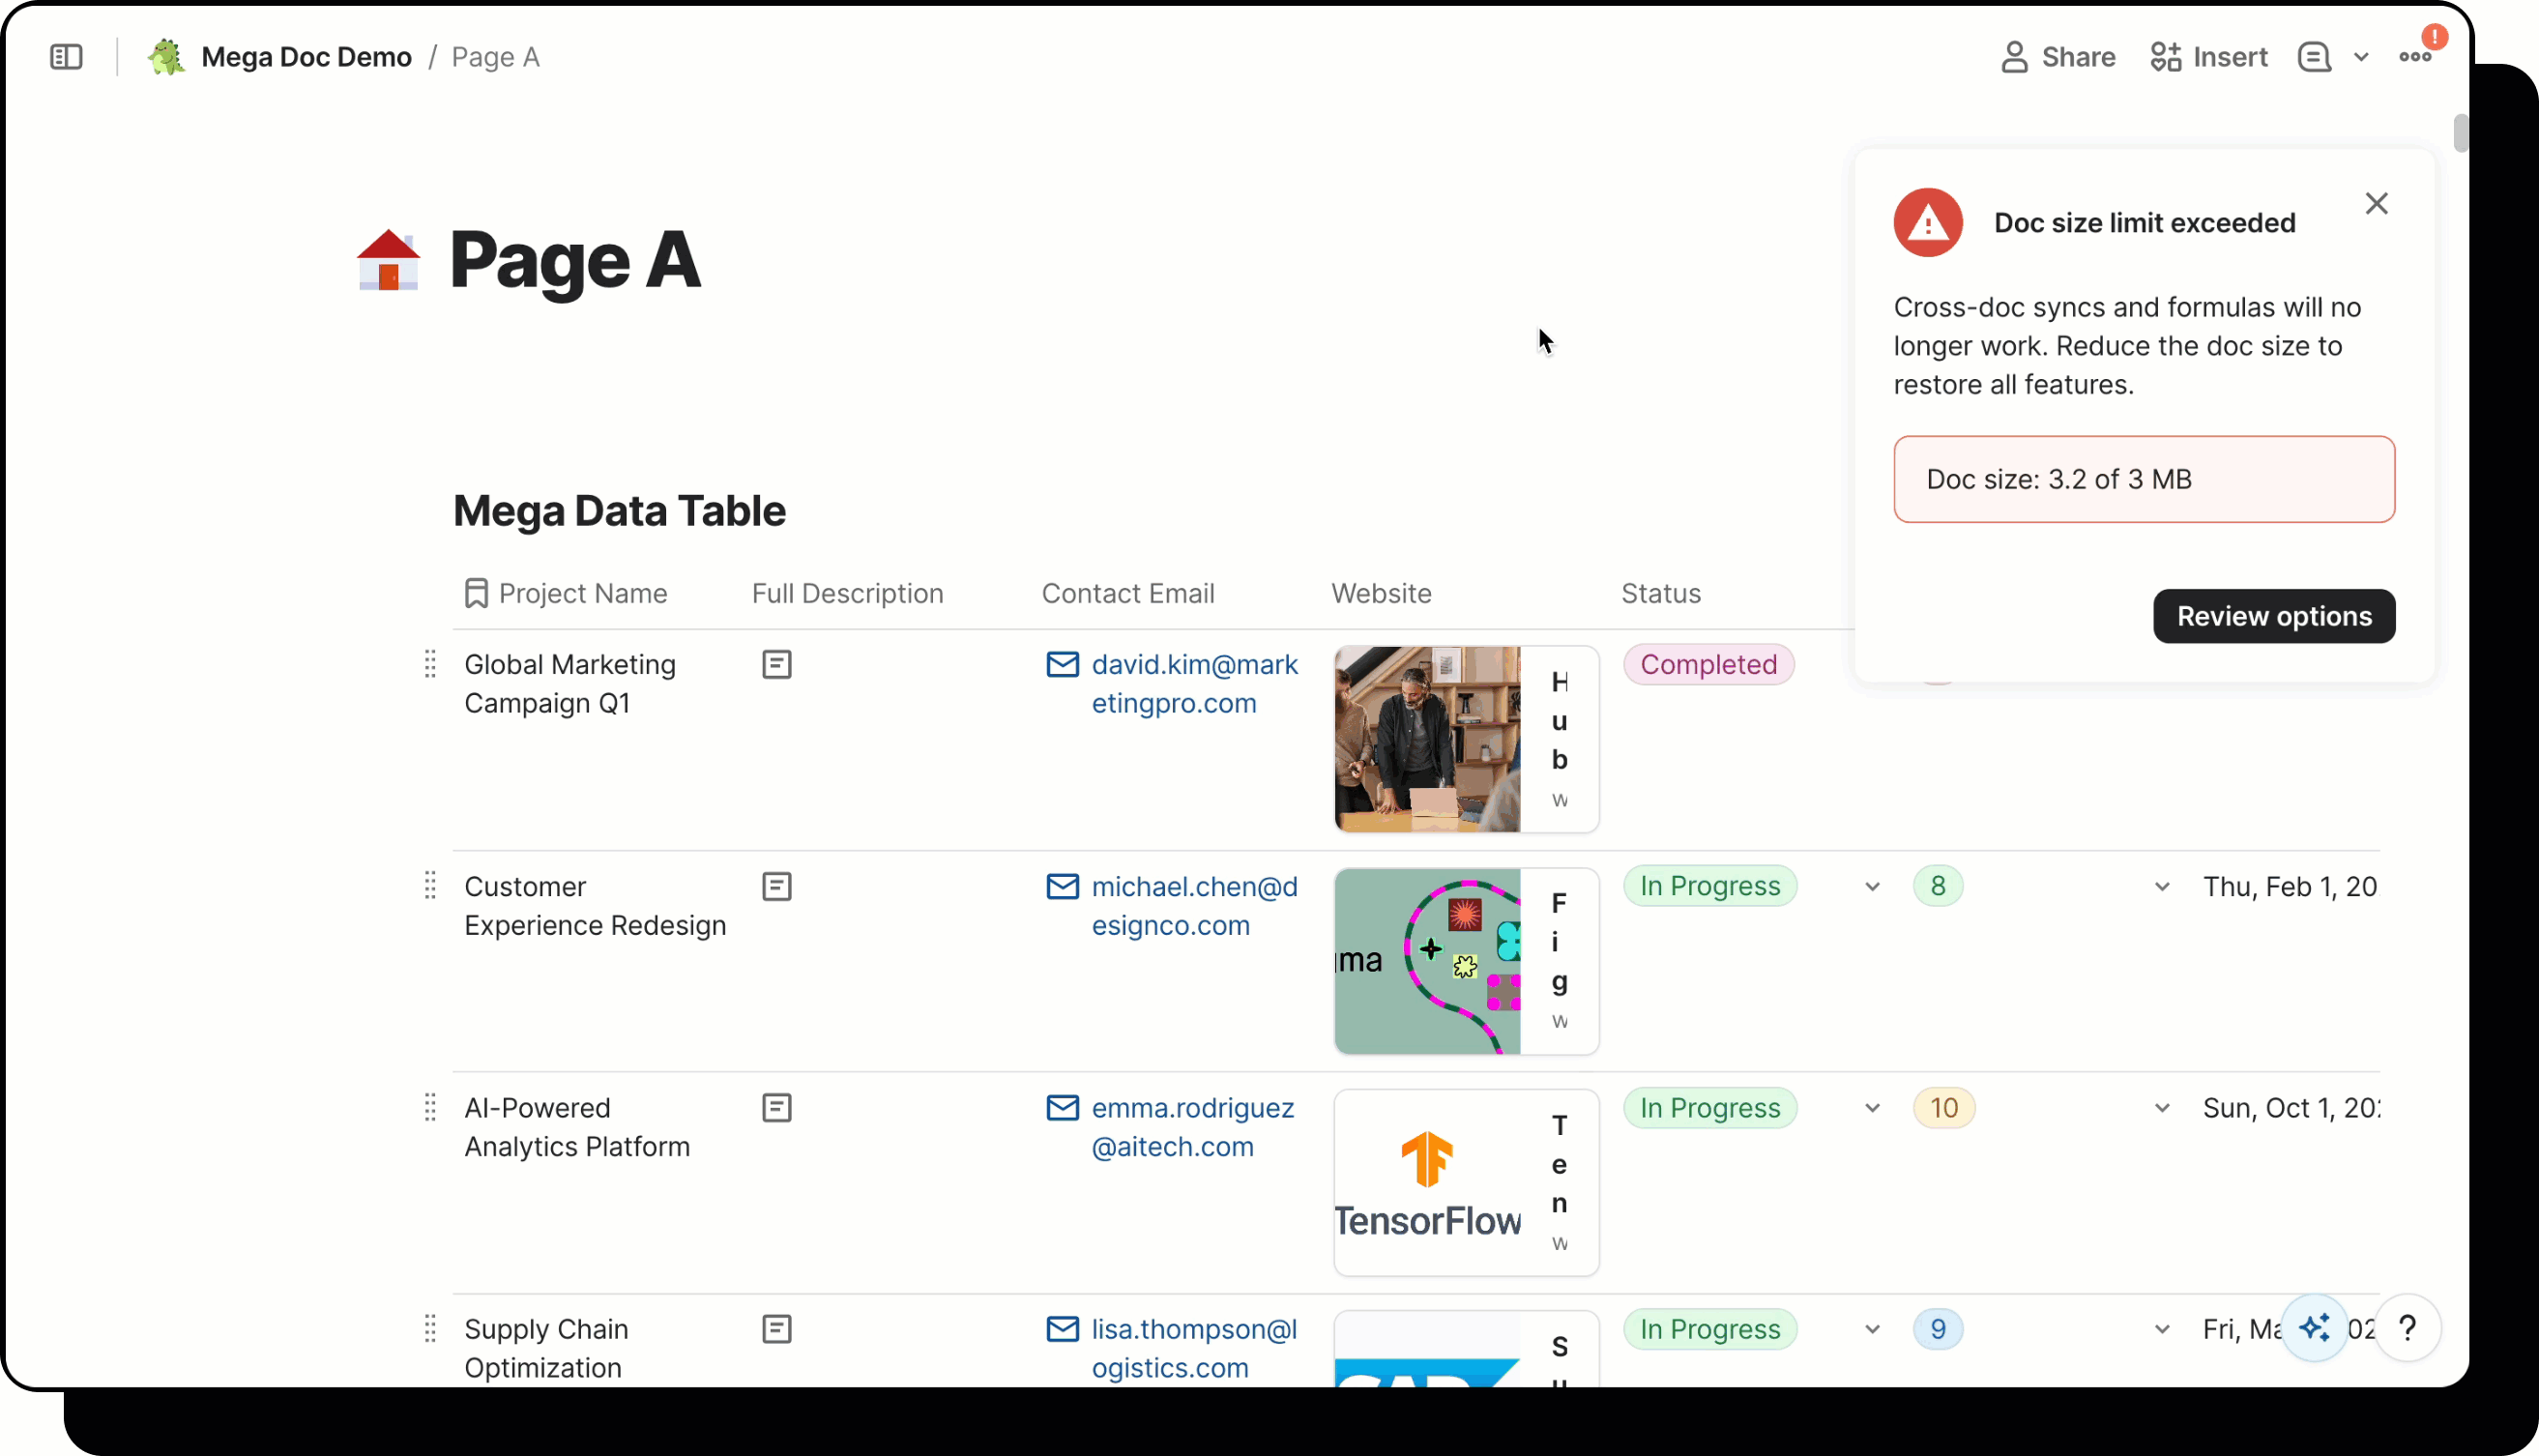This screenshot has width=2539, height=1456.
Task: Open Global Marketing Campaign description note icon
Action: pyautogui.click(x=776, y=664)
